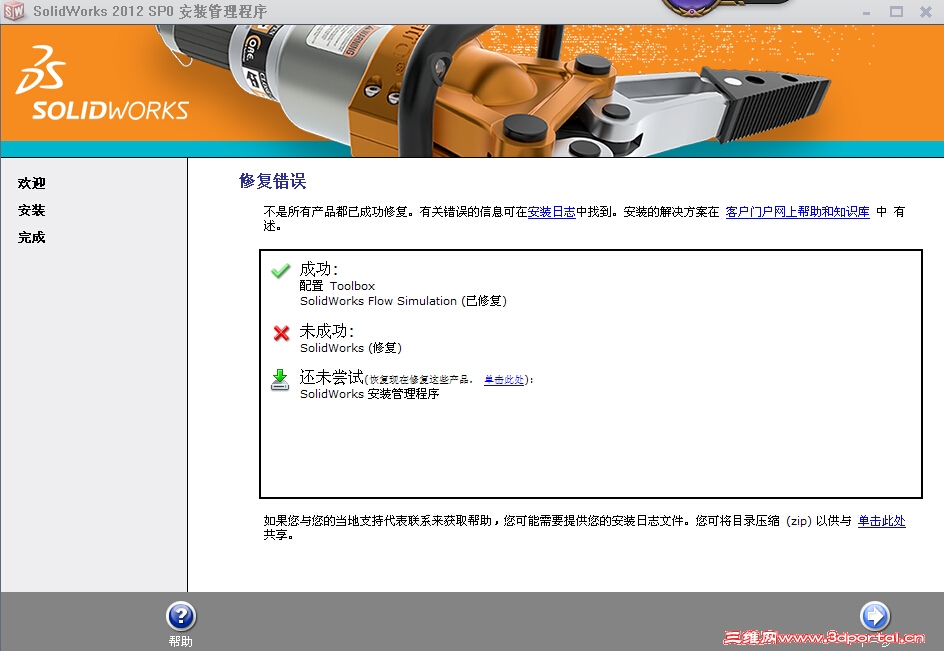The image size is (944, 651).
Task: Click the SolidWorks logo in title bar
Action: coord(13,11)
